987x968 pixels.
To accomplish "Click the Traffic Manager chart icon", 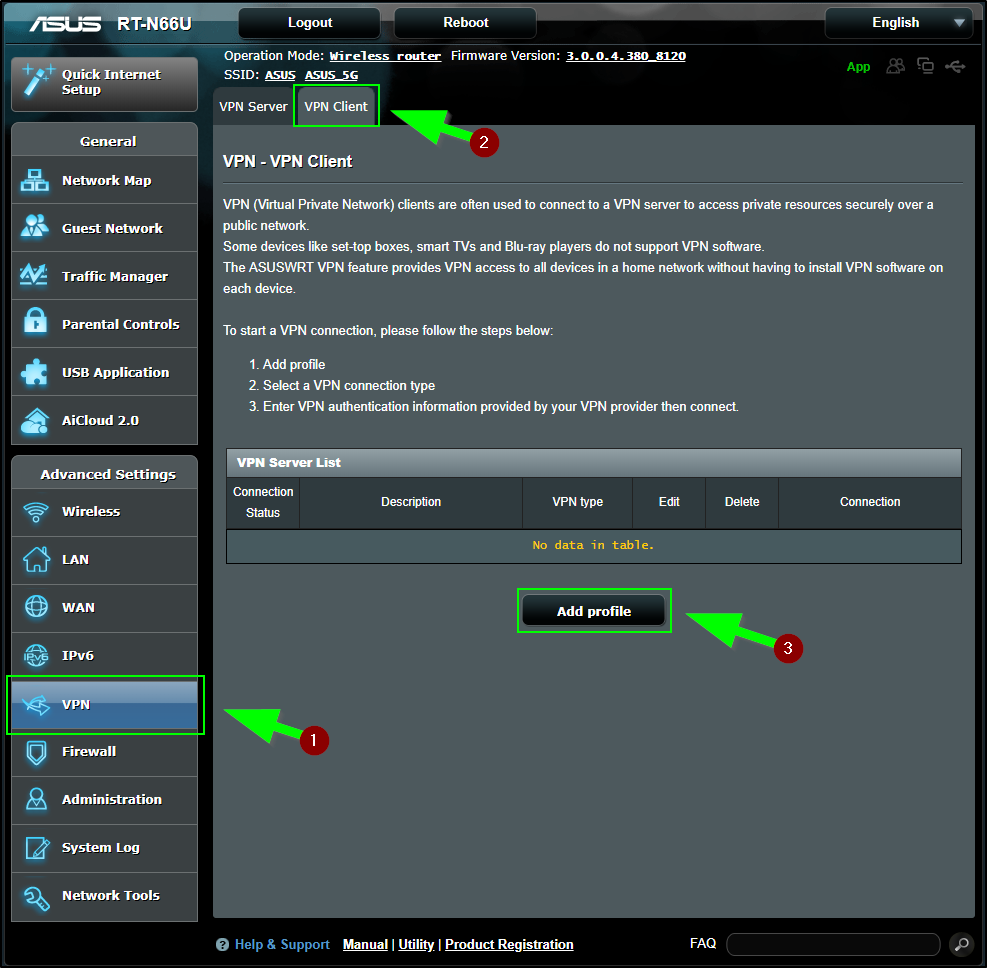I will coord(34,275).
